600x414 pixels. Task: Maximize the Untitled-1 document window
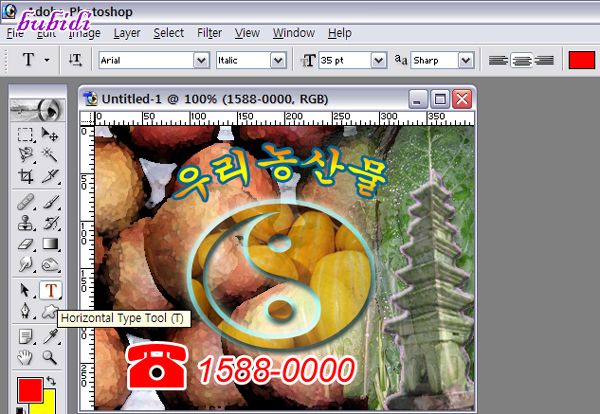tap(440, 99)
